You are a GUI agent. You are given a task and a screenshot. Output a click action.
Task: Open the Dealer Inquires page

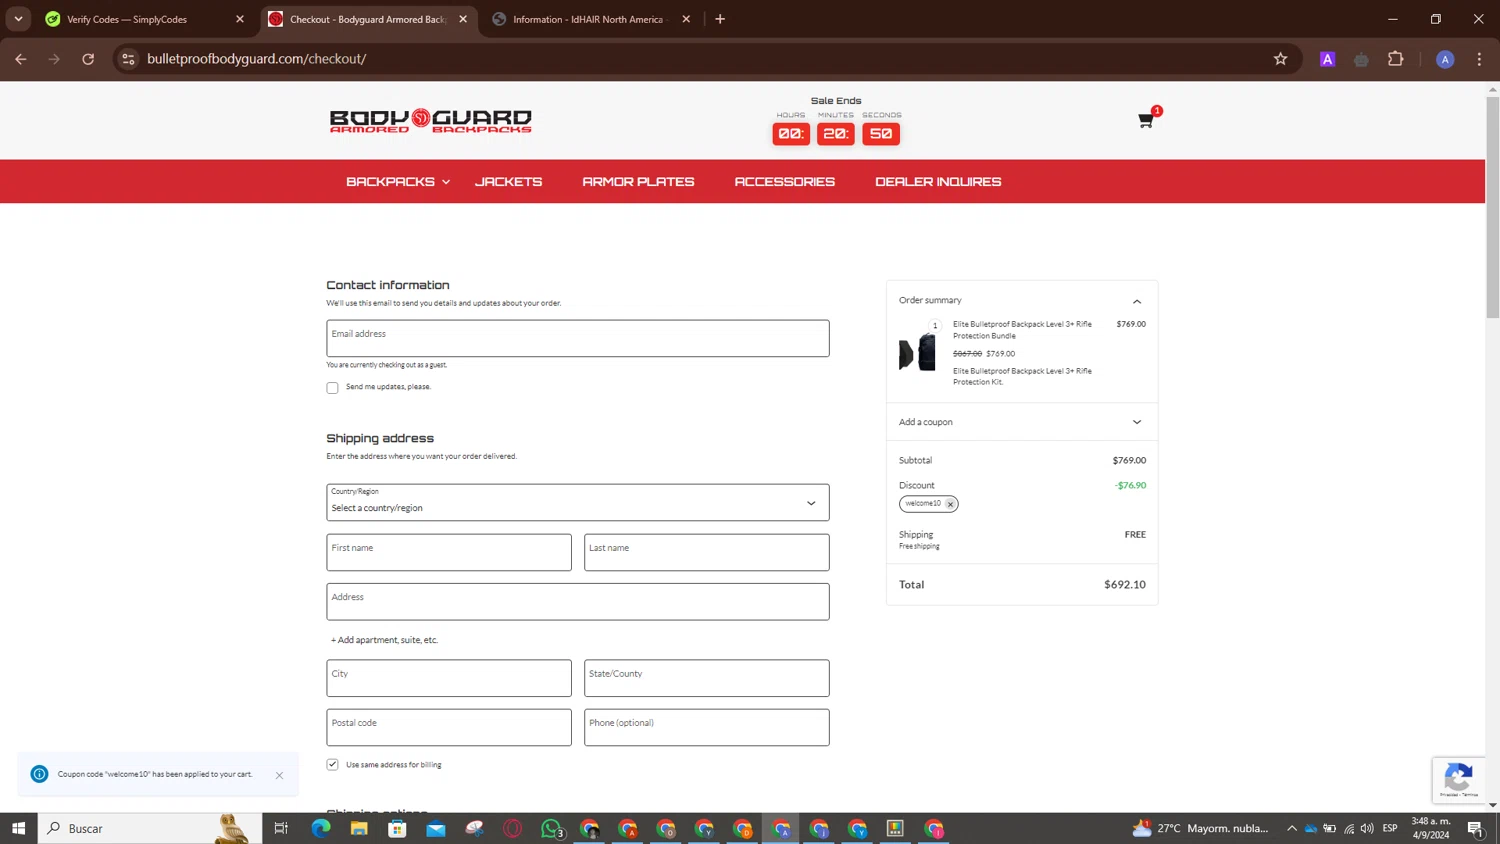(x=938, y=182)
